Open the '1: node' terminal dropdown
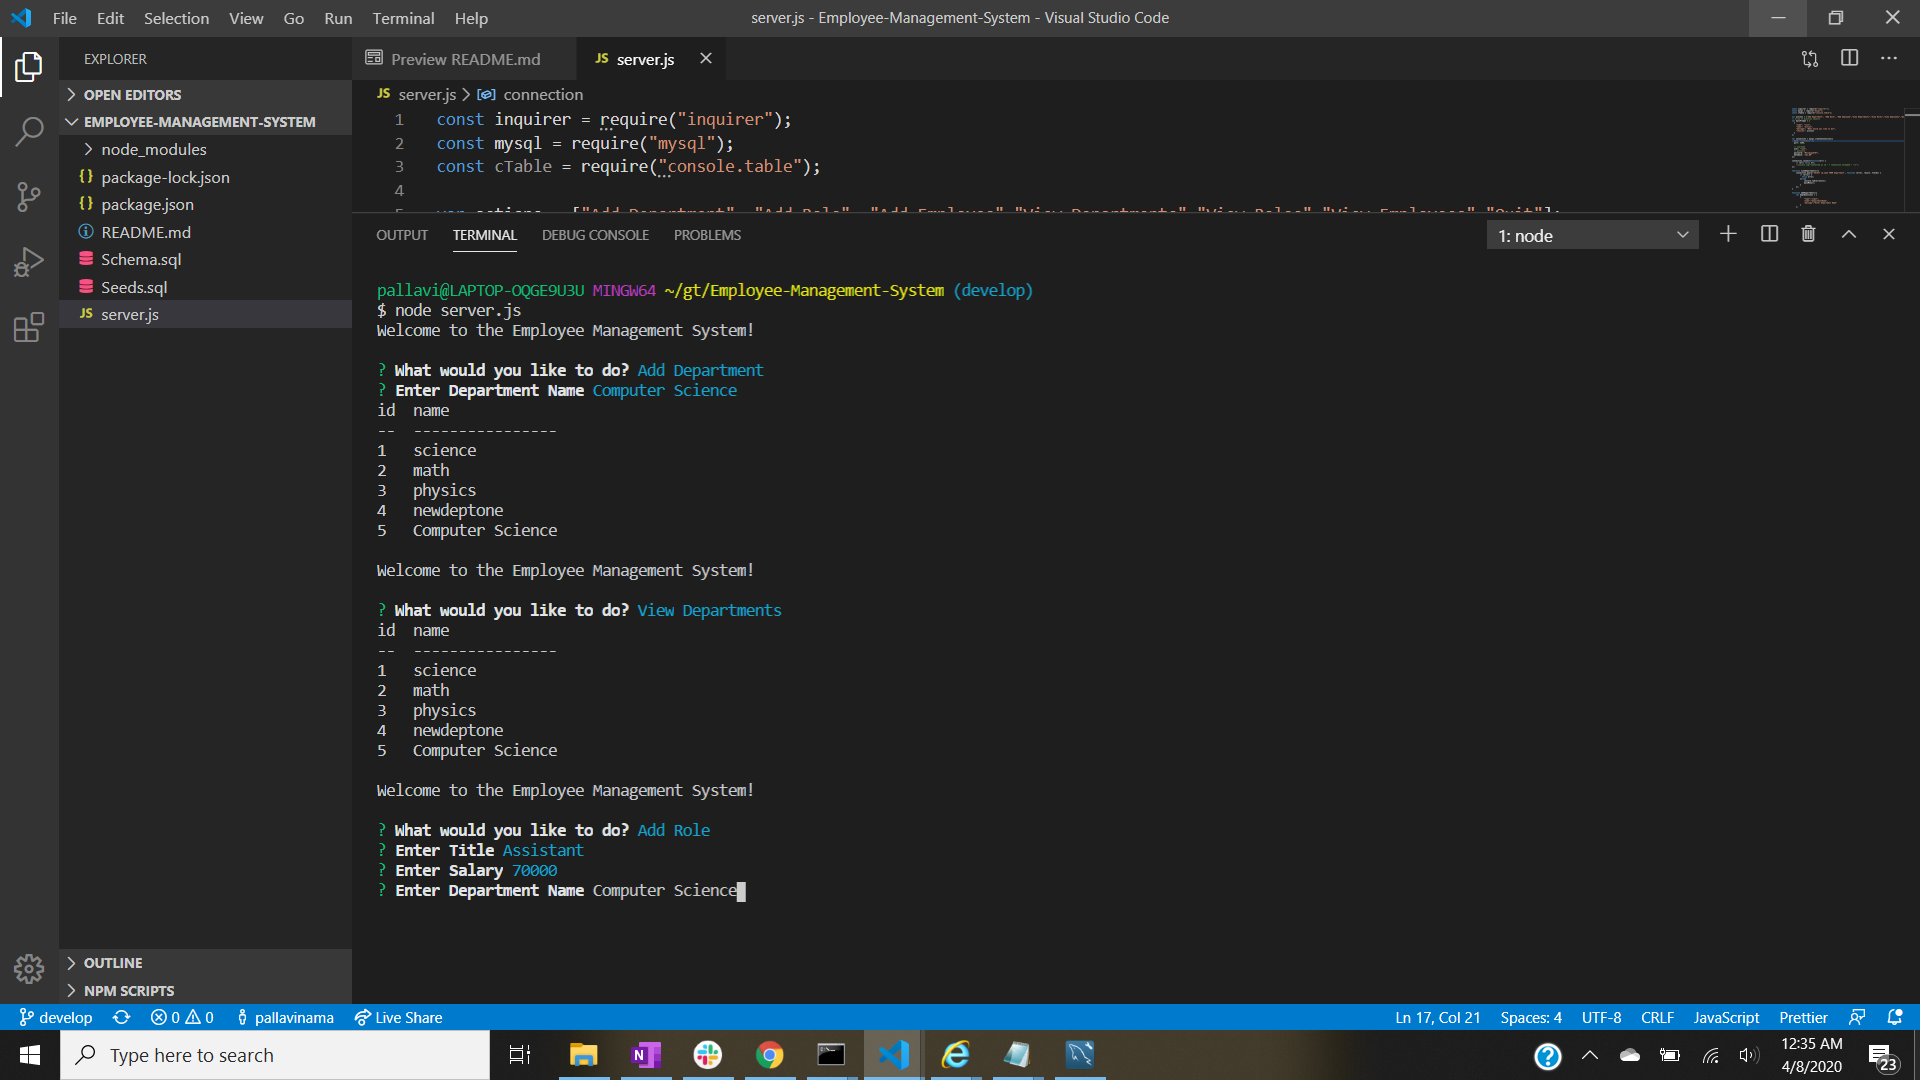 1591,234
